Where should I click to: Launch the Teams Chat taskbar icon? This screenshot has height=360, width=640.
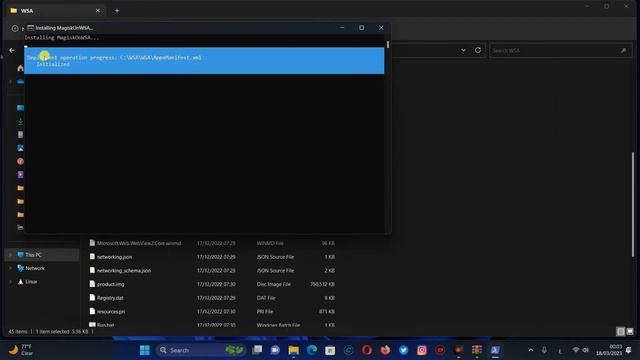[x=275, y=350]
